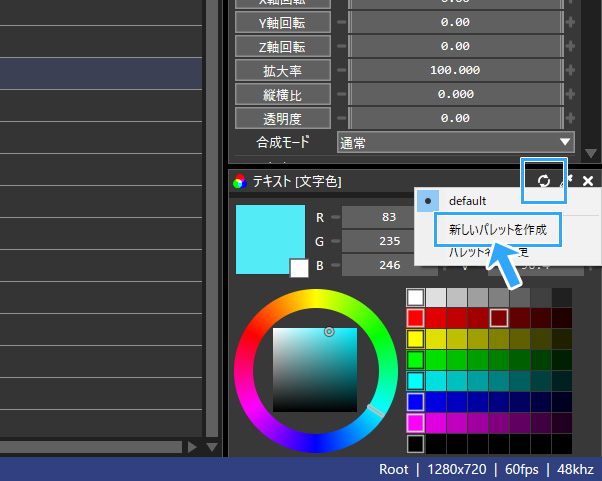This screenshot has height=481, width=602.
Task: Choose 新しいパレットを作成 from the menu
Action: click(x=498, y=230)
